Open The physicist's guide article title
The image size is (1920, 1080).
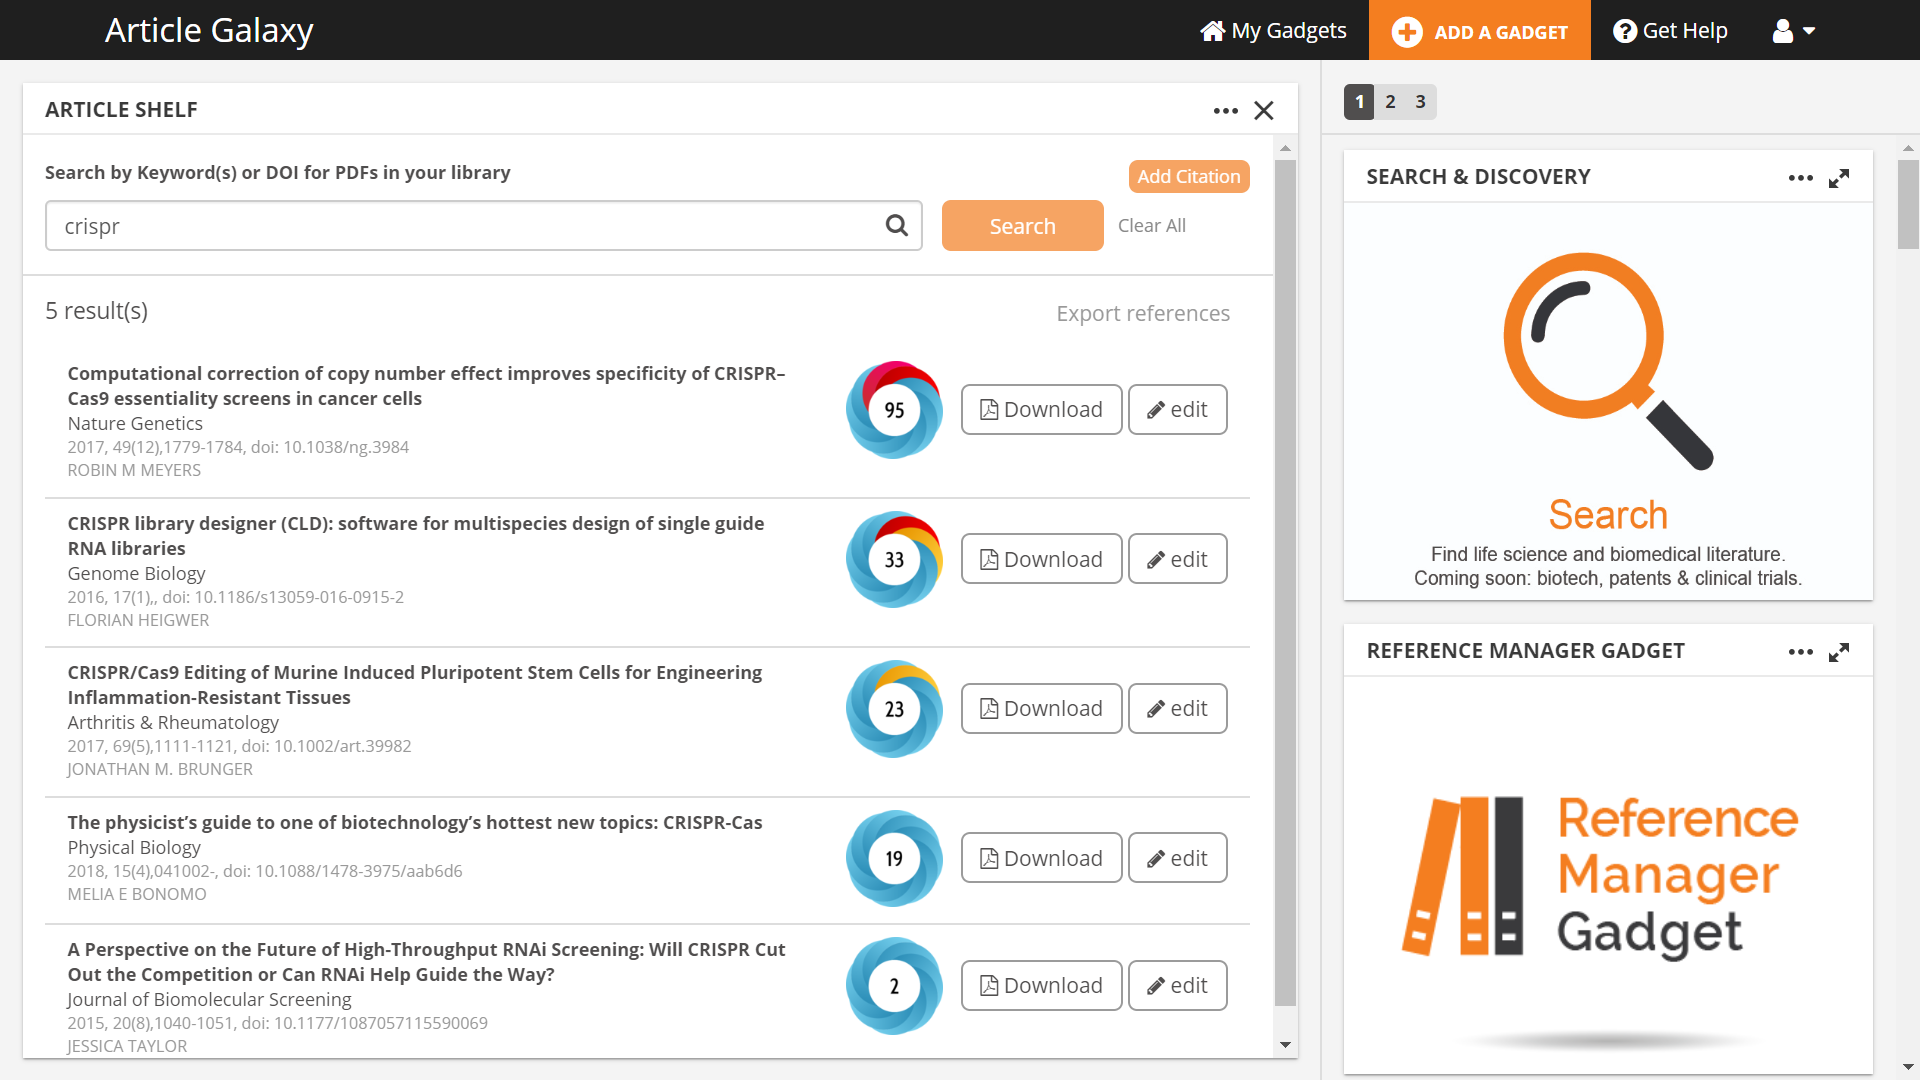point(414,823)
